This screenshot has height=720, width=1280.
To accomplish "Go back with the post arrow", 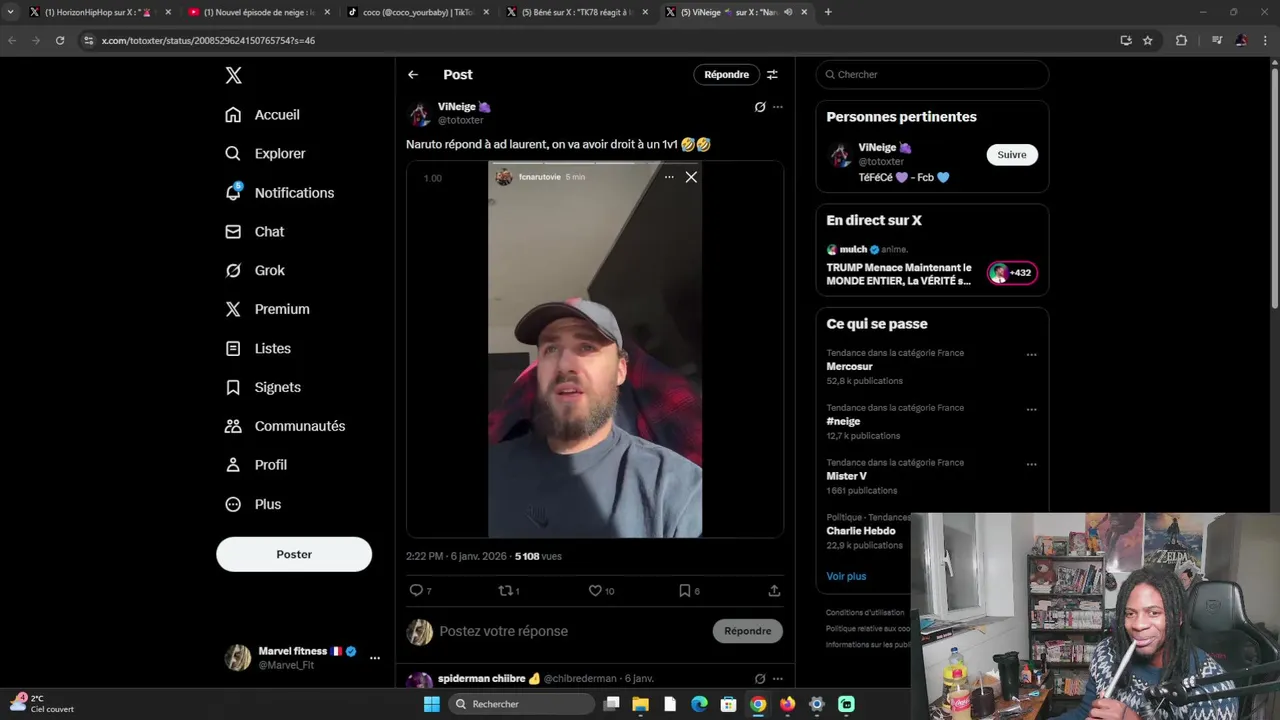I will (x=413, y=75).
